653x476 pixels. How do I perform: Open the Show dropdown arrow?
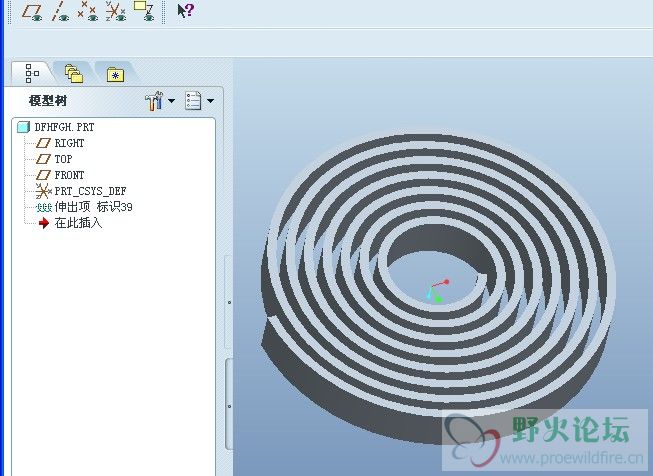coord(210,101)
